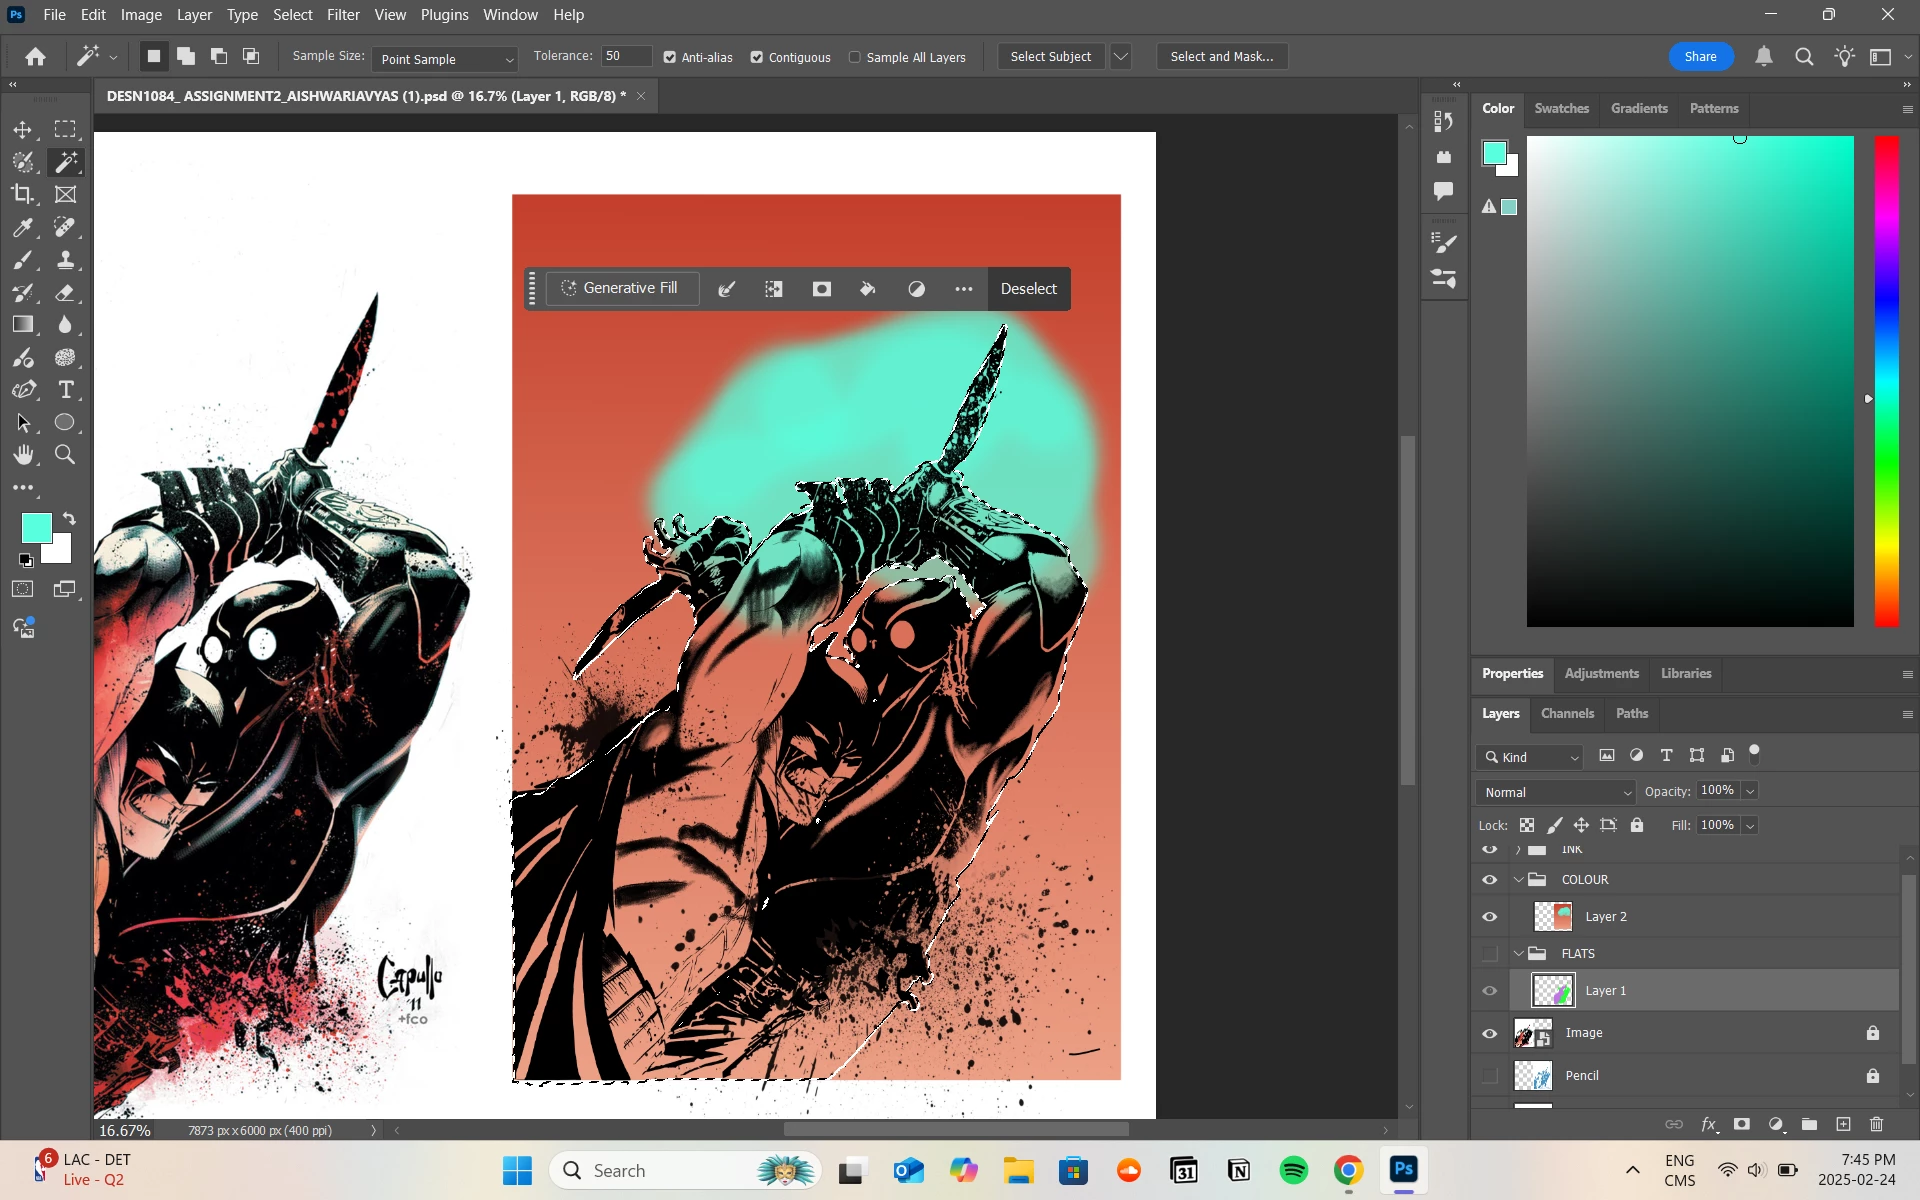Create a new layer via plus icon
The height and width of the screenshot is (1200, 1920).
[x=1843, y=1124]
